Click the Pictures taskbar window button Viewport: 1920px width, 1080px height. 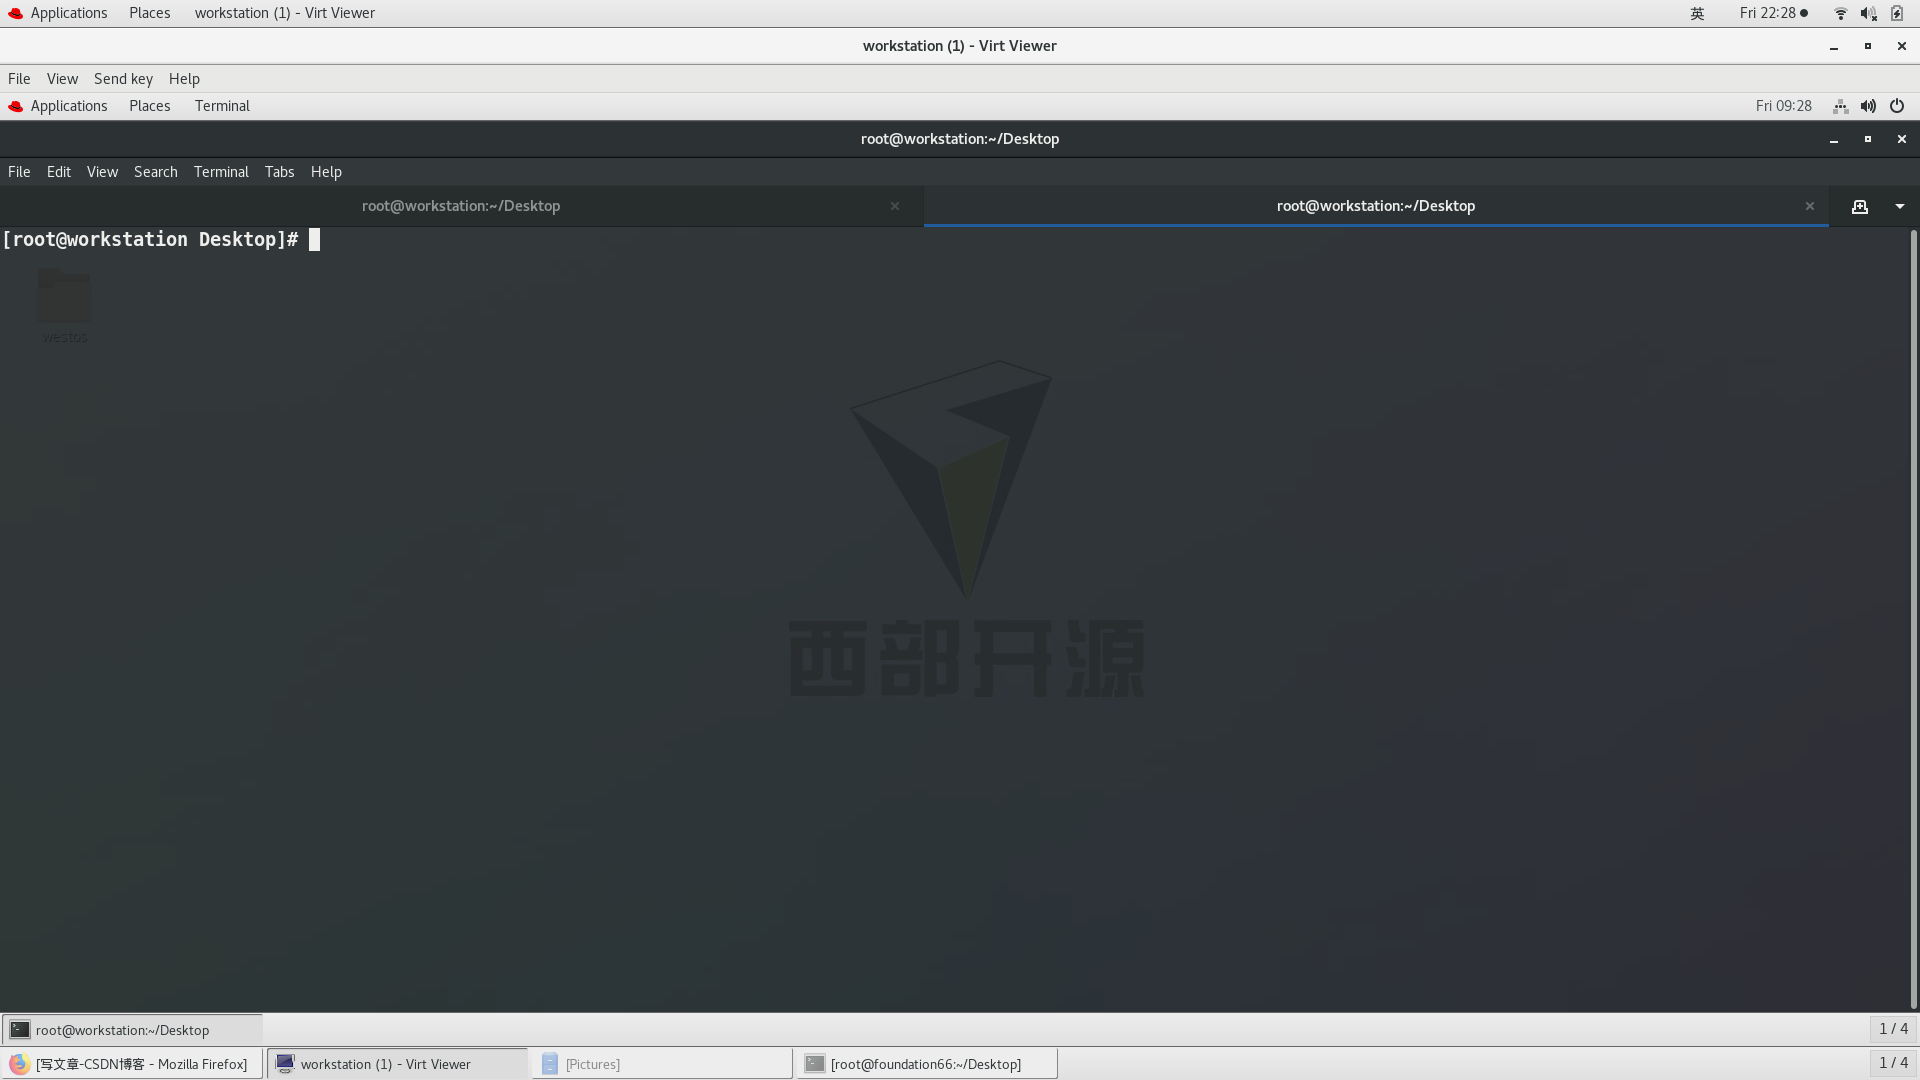coord(660,1064)
